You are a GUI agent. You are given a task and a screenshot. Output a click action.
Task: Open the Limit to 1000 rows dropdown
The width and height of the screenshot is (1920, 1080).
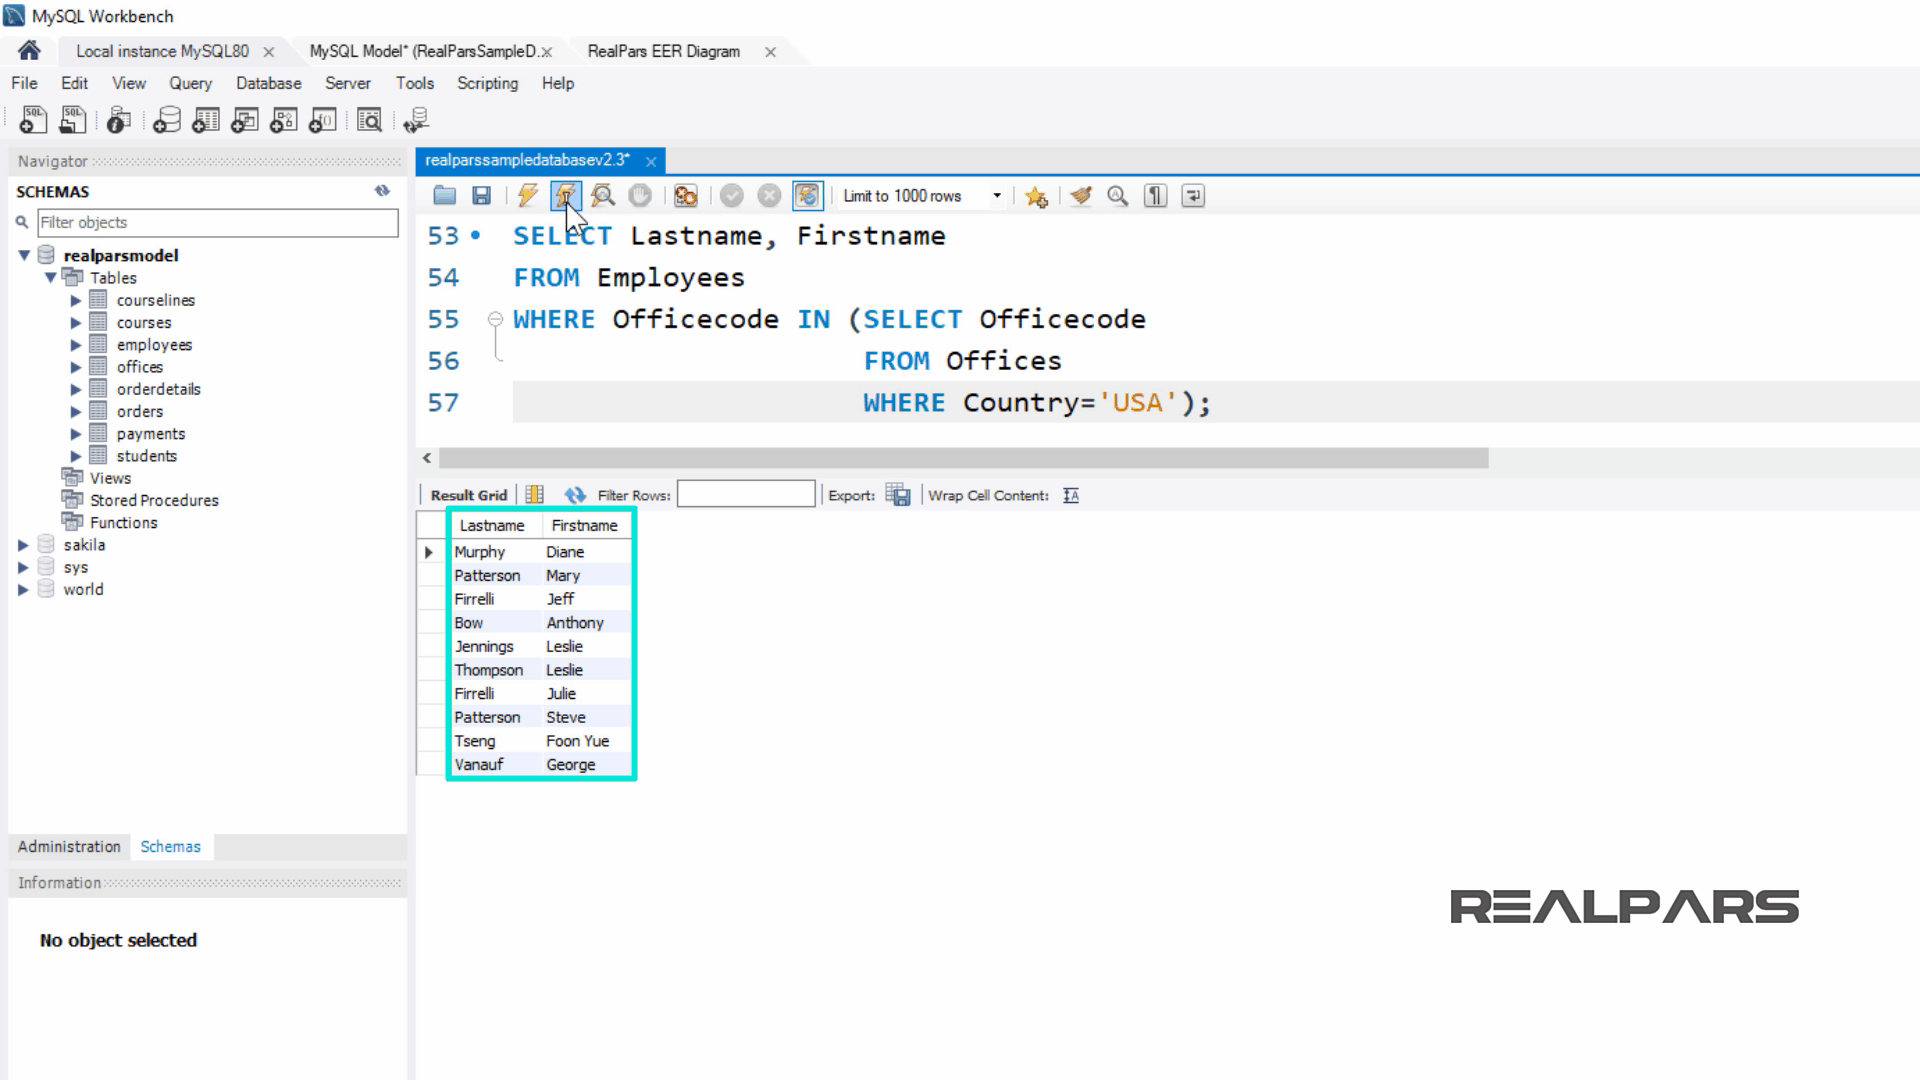995,196
